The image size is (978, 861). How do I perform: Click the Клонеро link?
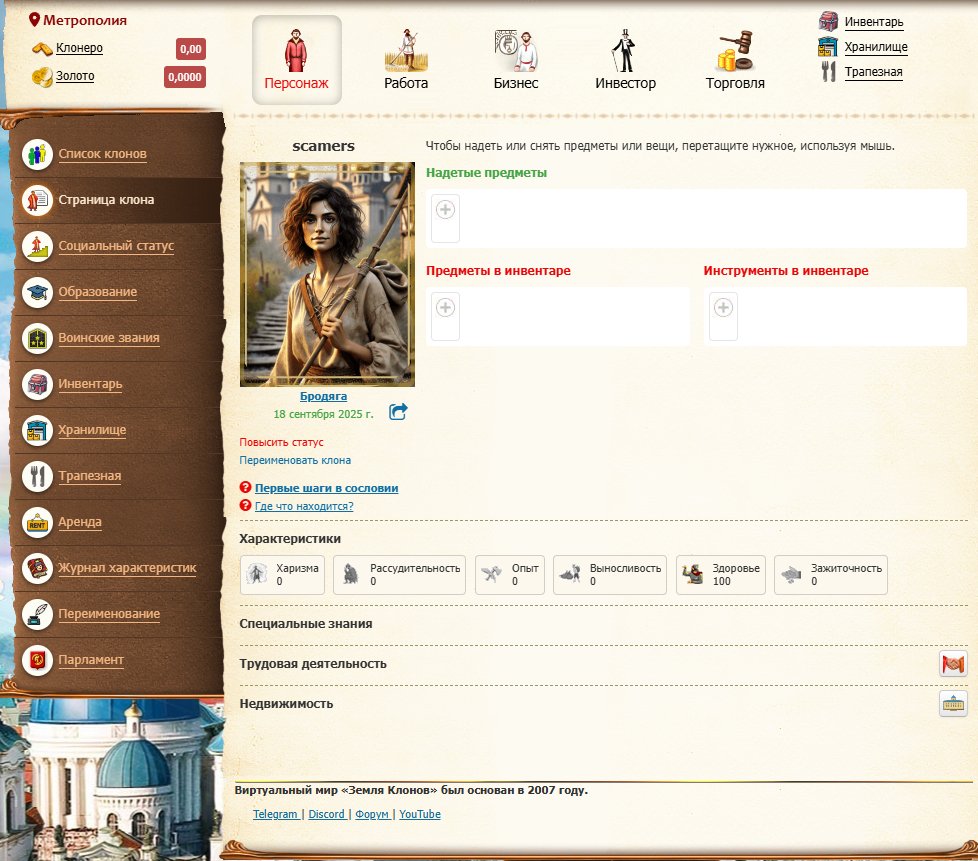79,48
